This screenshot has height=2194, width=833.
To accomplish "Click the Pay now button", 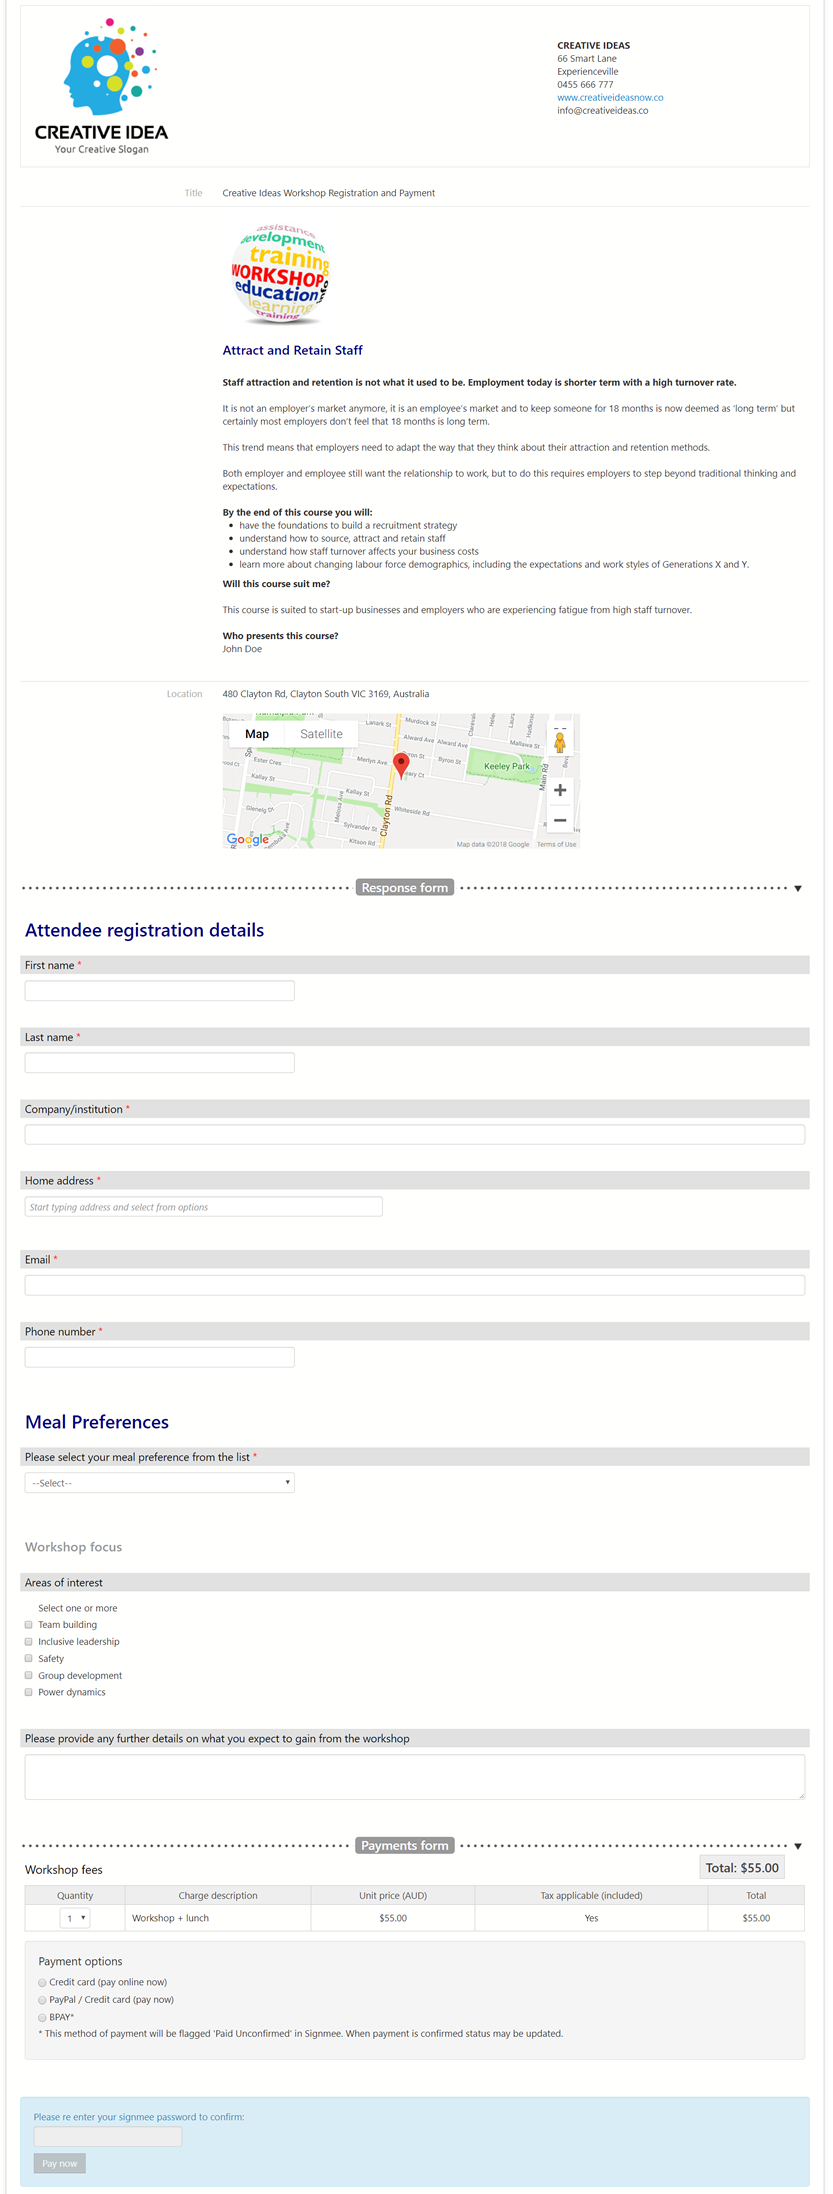I will [x=60, y=2163].
